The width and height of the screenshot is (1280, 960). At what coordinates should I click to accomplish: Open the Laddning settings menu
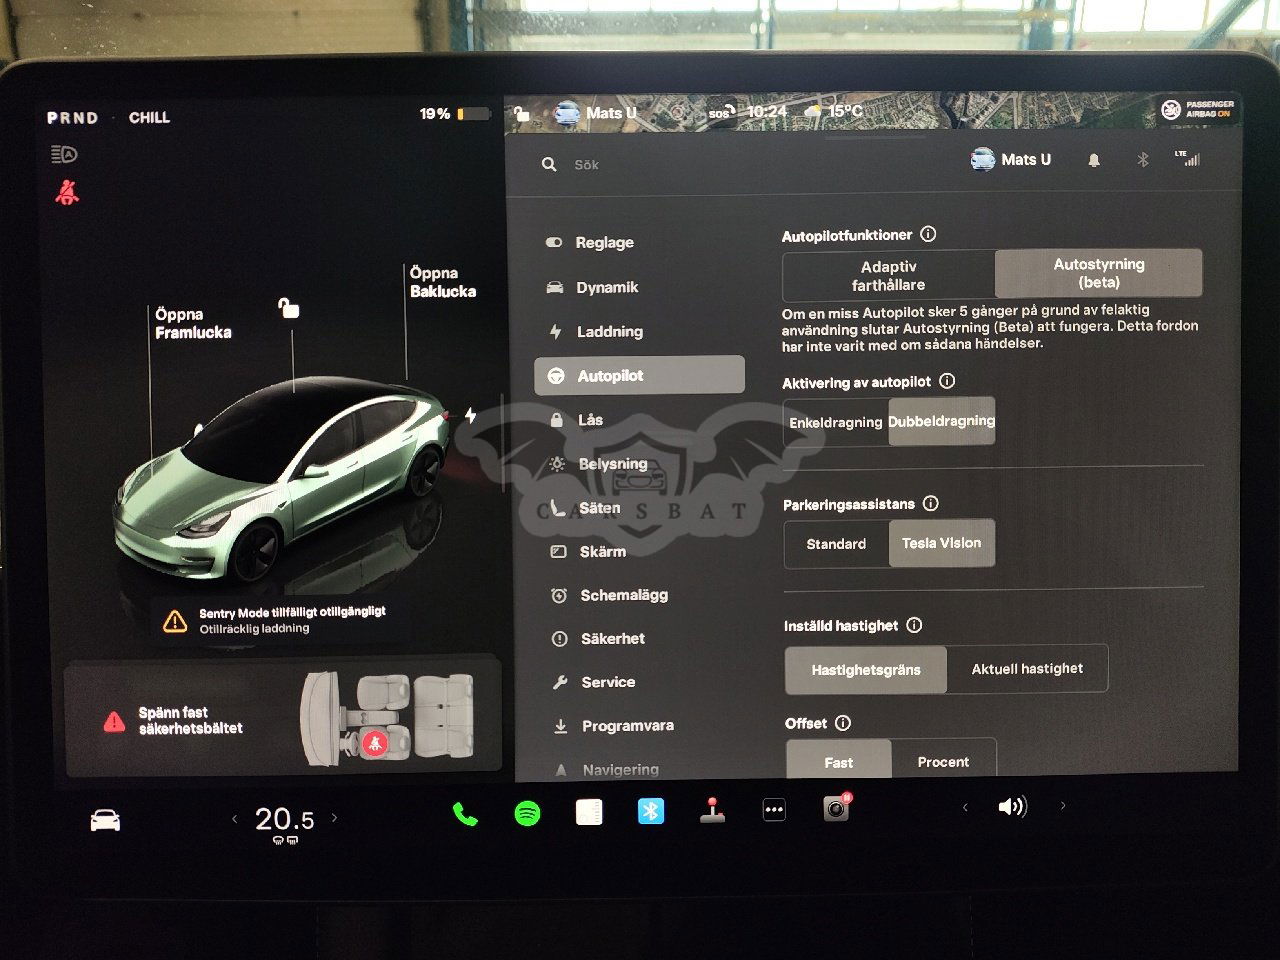coord(609,332)
